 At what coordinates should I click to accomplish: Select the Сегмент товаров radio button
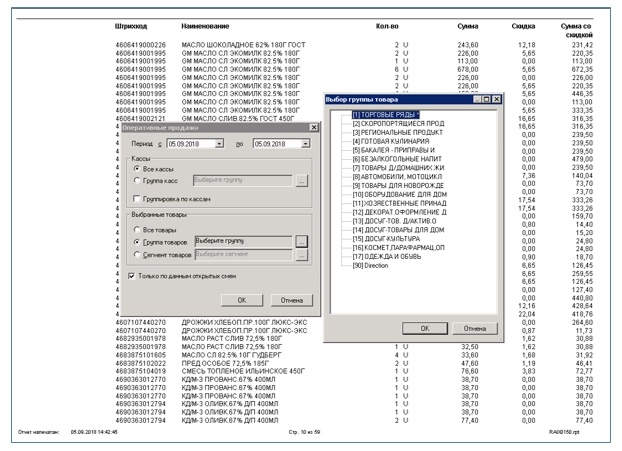[137, 255]
